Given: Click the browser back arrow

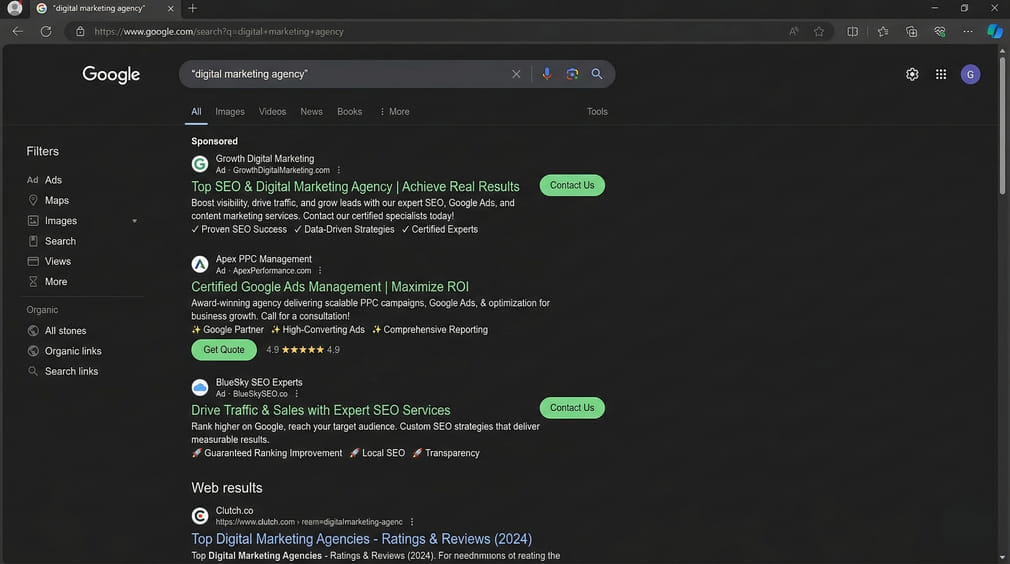Looking at the screenshot, I should pos(17,31).
